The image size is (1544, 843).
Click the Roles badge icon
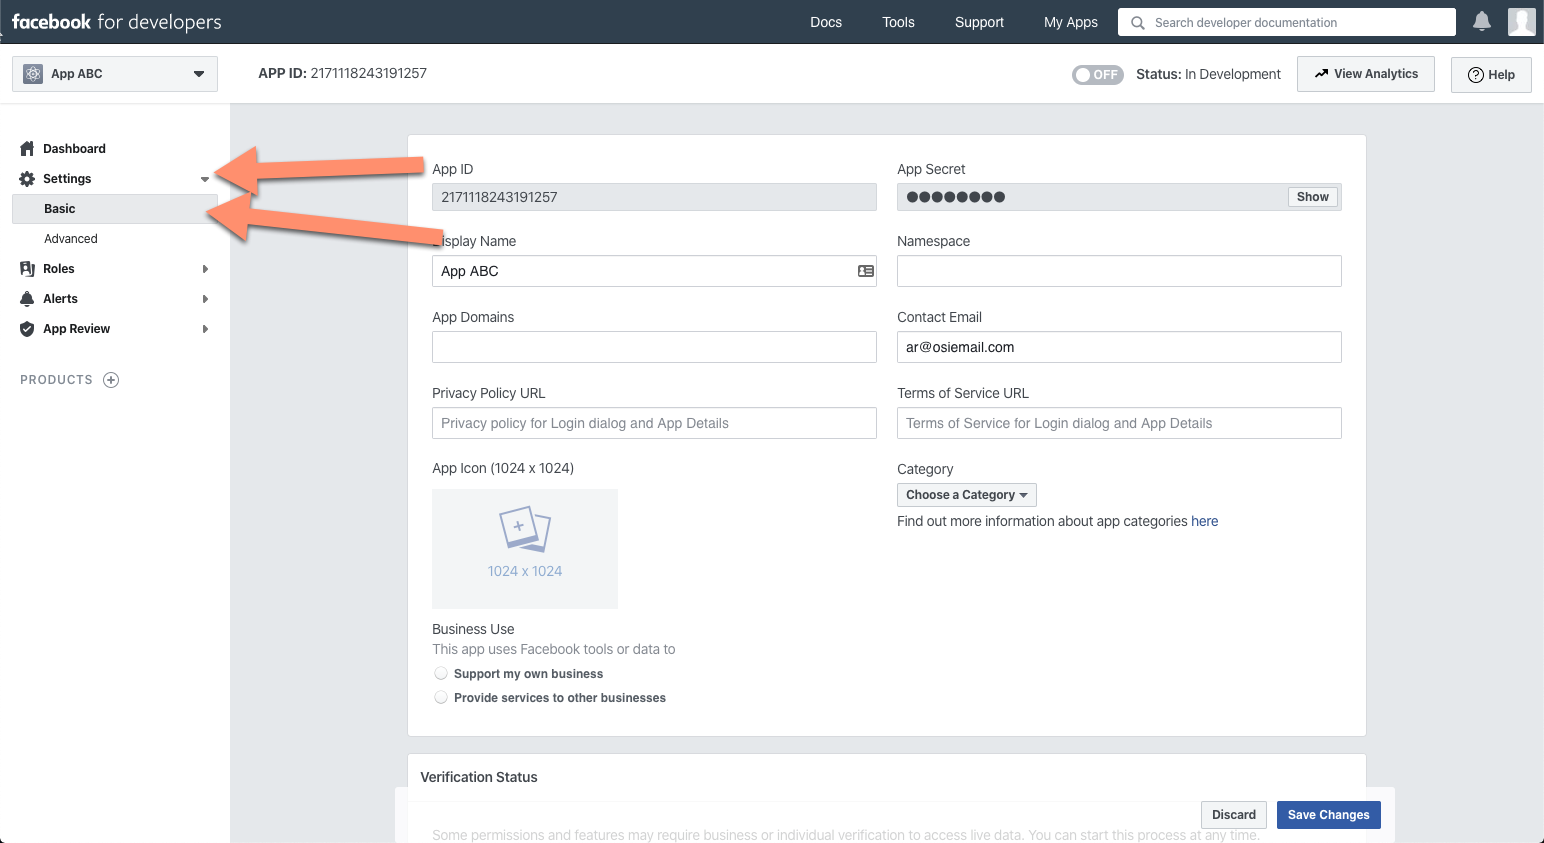click(x=27, y=269)
